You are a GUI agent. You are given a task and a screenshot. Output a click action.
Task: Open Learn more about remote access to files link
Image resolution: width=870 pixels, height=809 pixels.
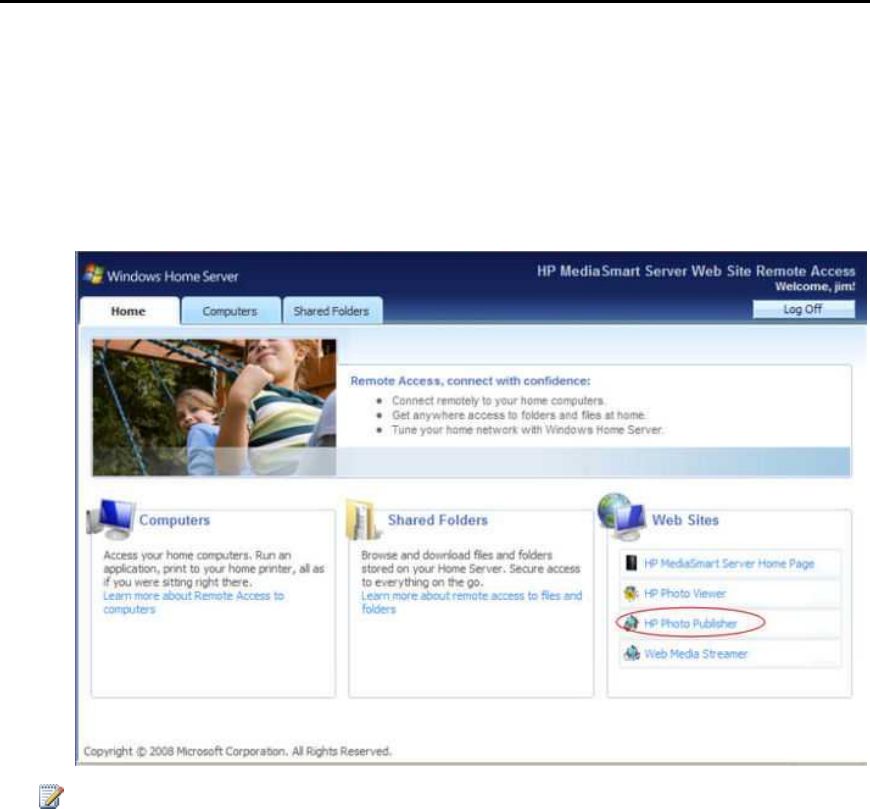pyautogui.click(x=472, y=602)
